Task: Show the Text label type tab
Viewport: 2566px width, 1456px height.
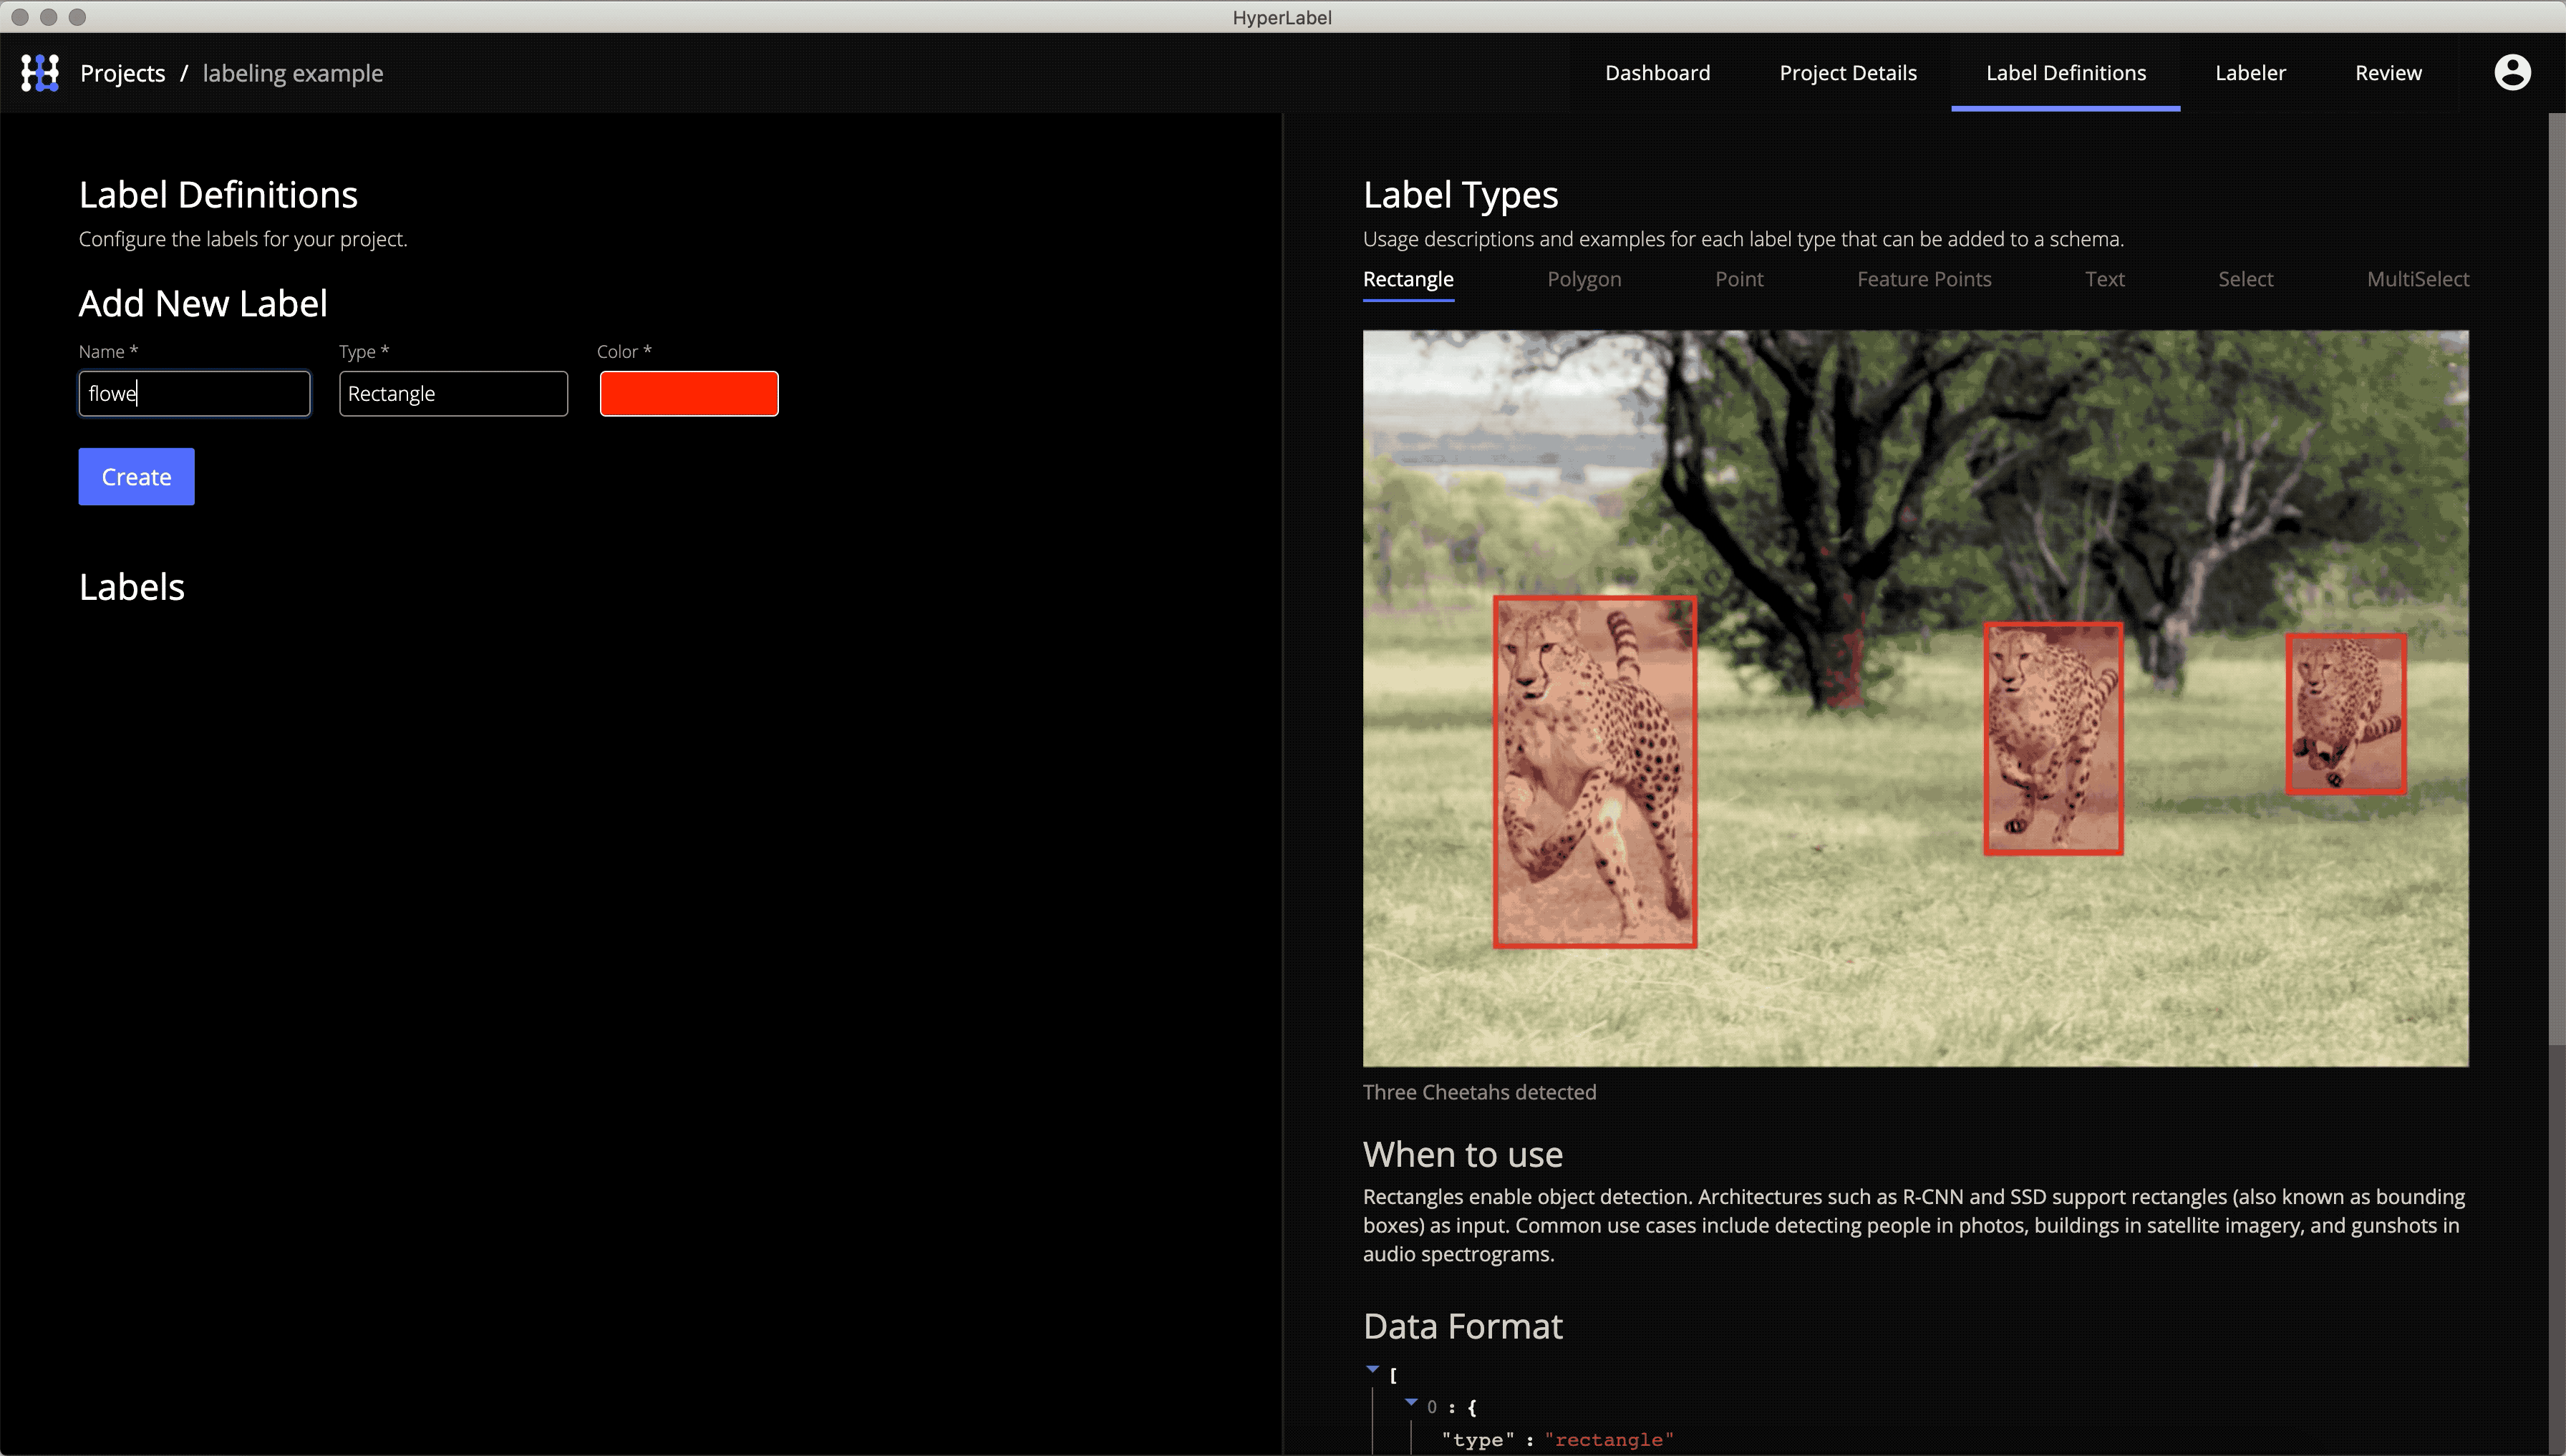Action: coord(2104,280)
